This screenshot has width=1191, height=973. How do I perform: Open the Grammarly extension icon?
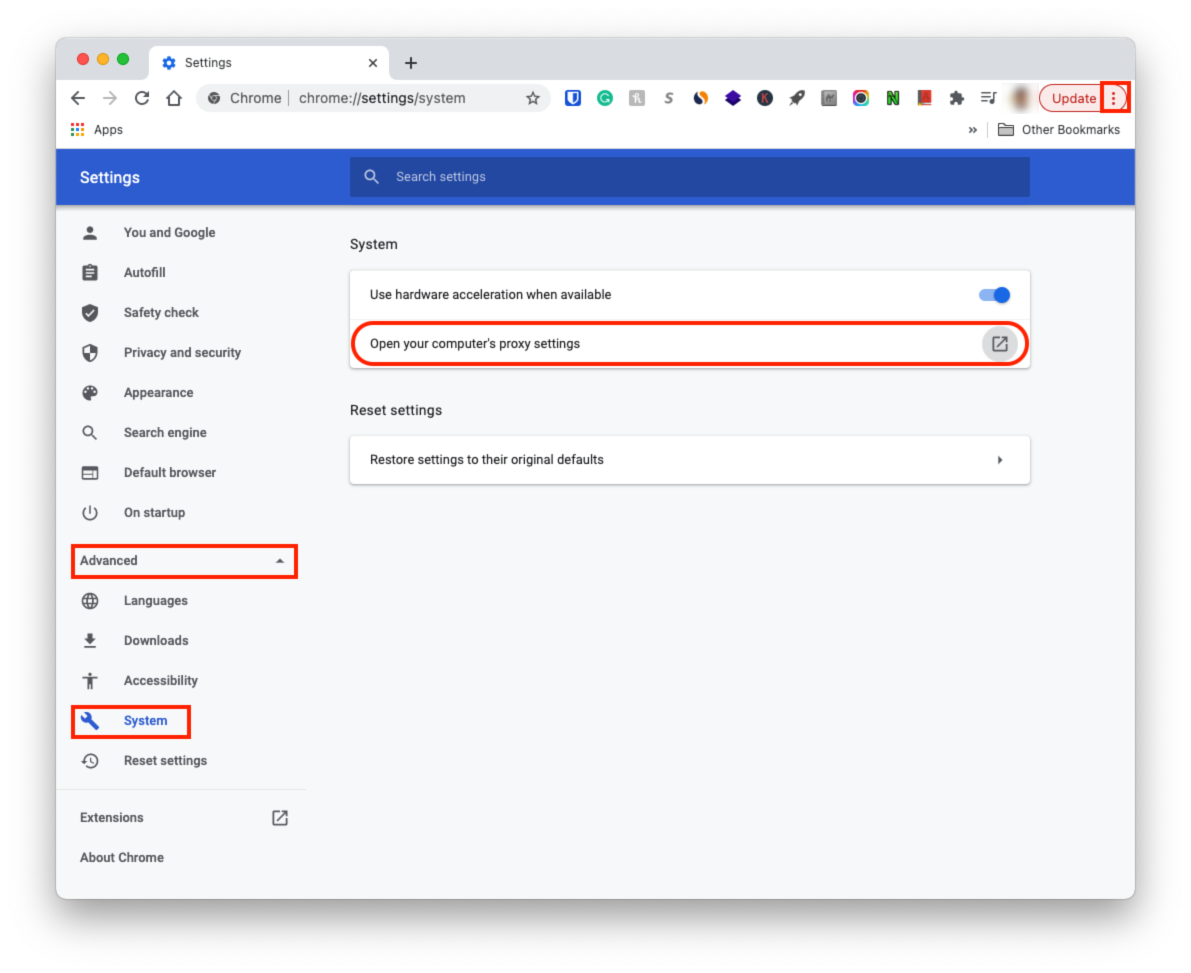click(605, 97)
